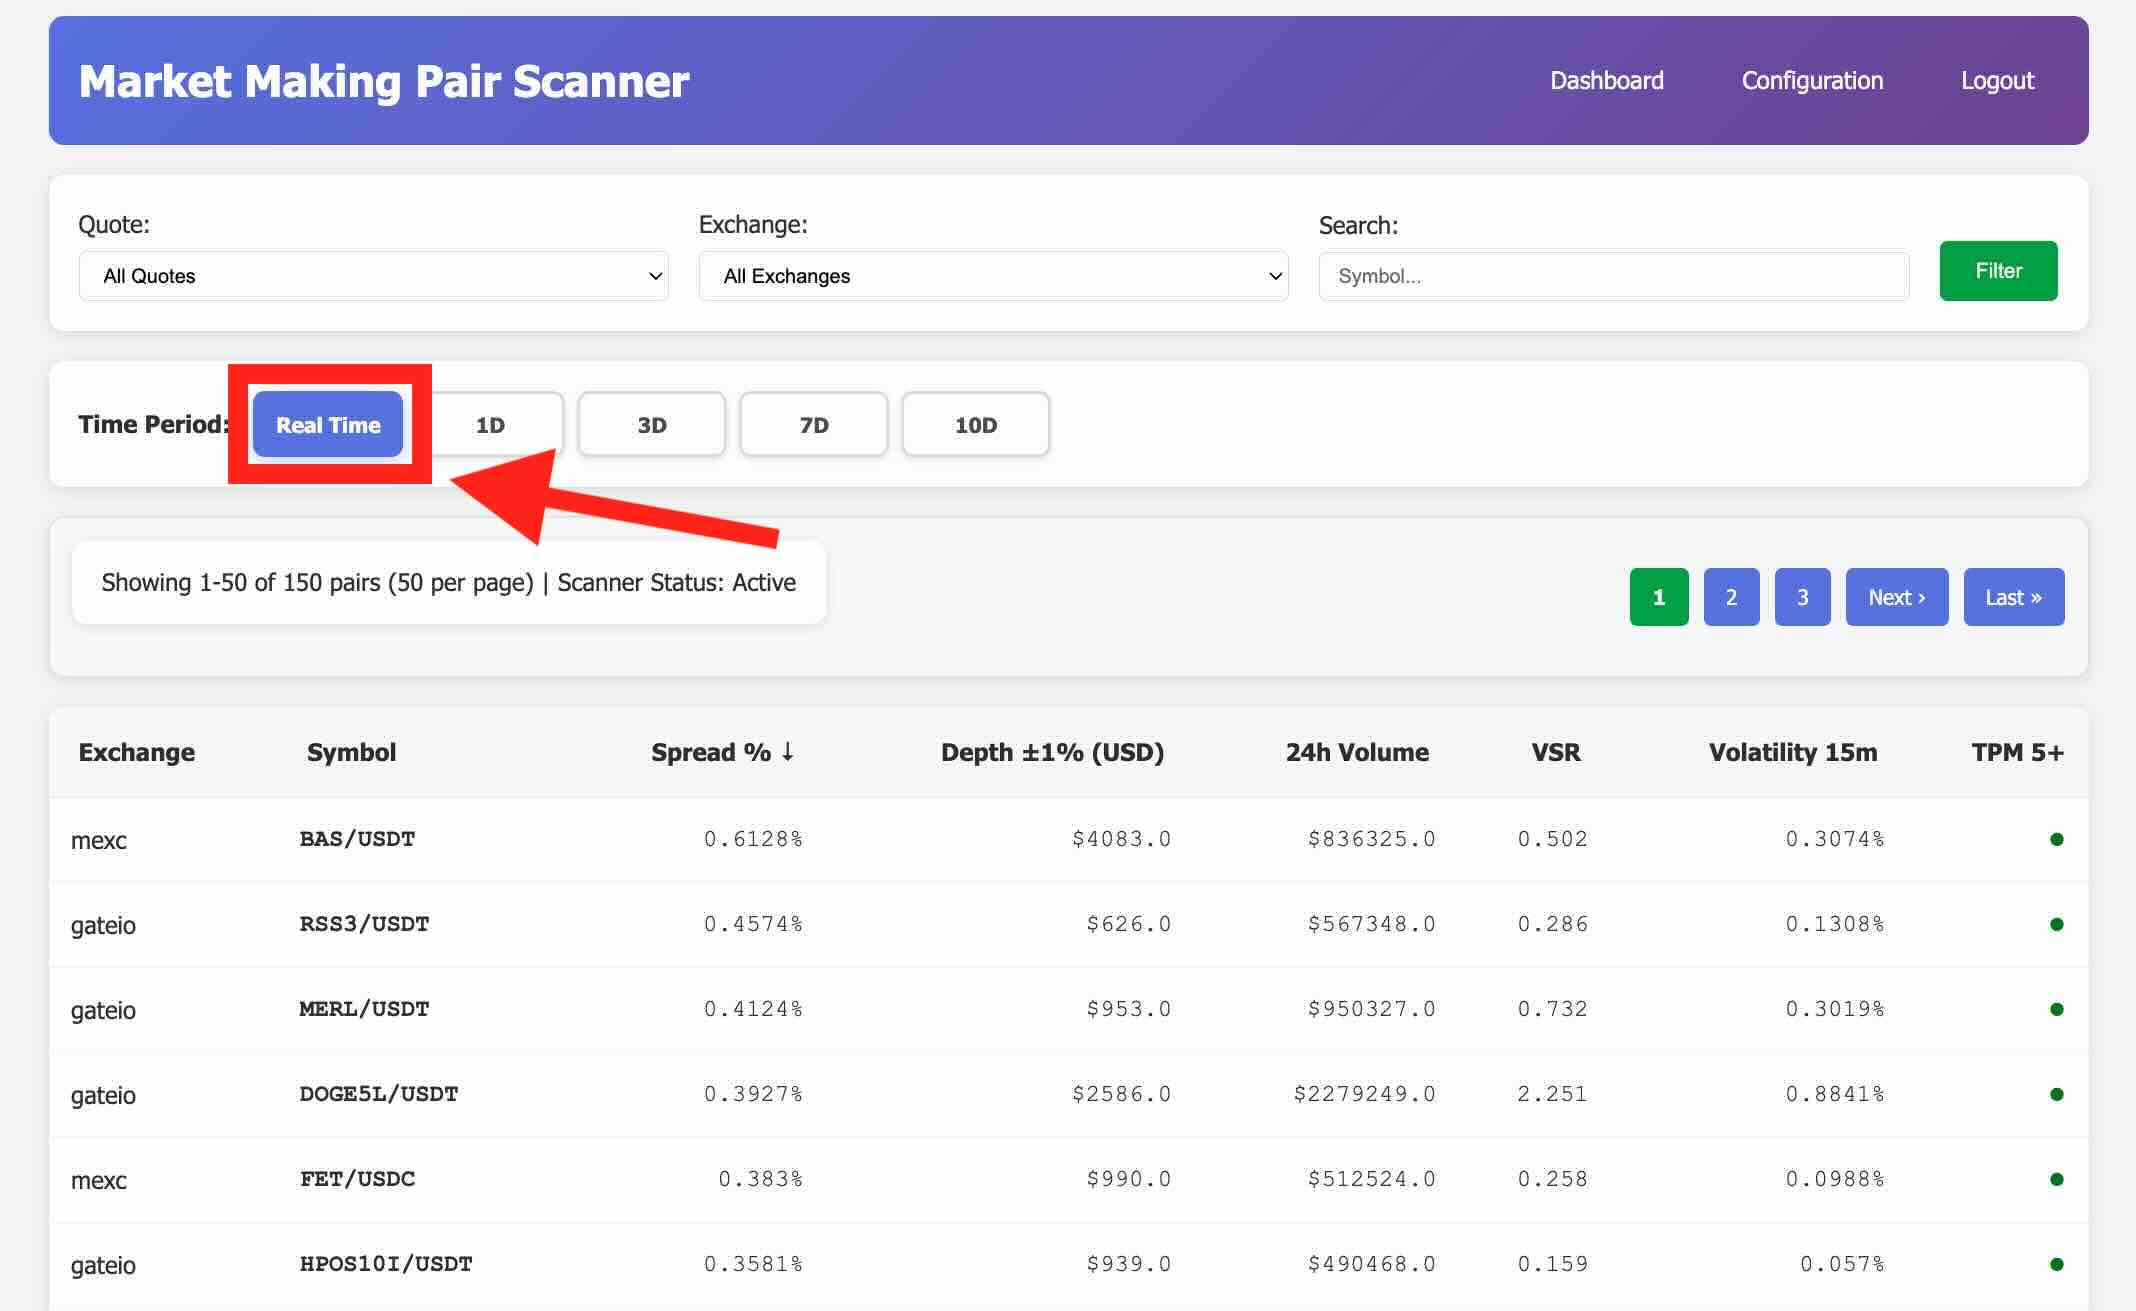Click gateio exchange in RSS3/USDT row
2136x1311 pixels.
[x=103, y=925]
